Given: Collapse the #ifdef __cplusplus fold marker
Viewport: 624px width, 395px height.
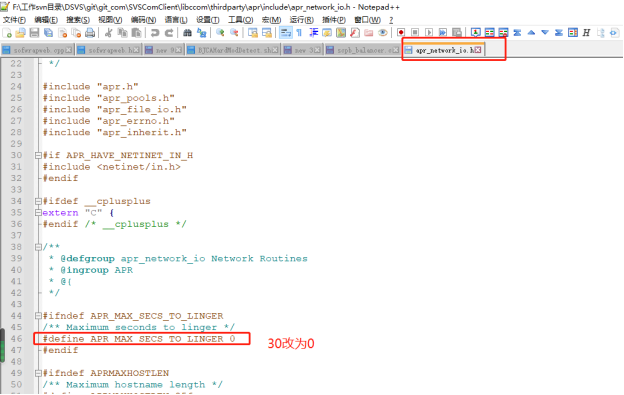Looking at the screenshot, I should [x=38, y=201].
